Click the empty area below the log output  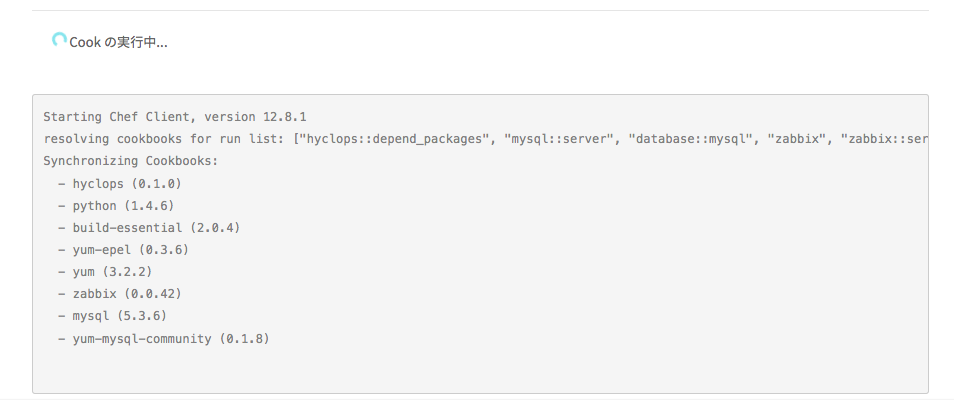(480, 370)
